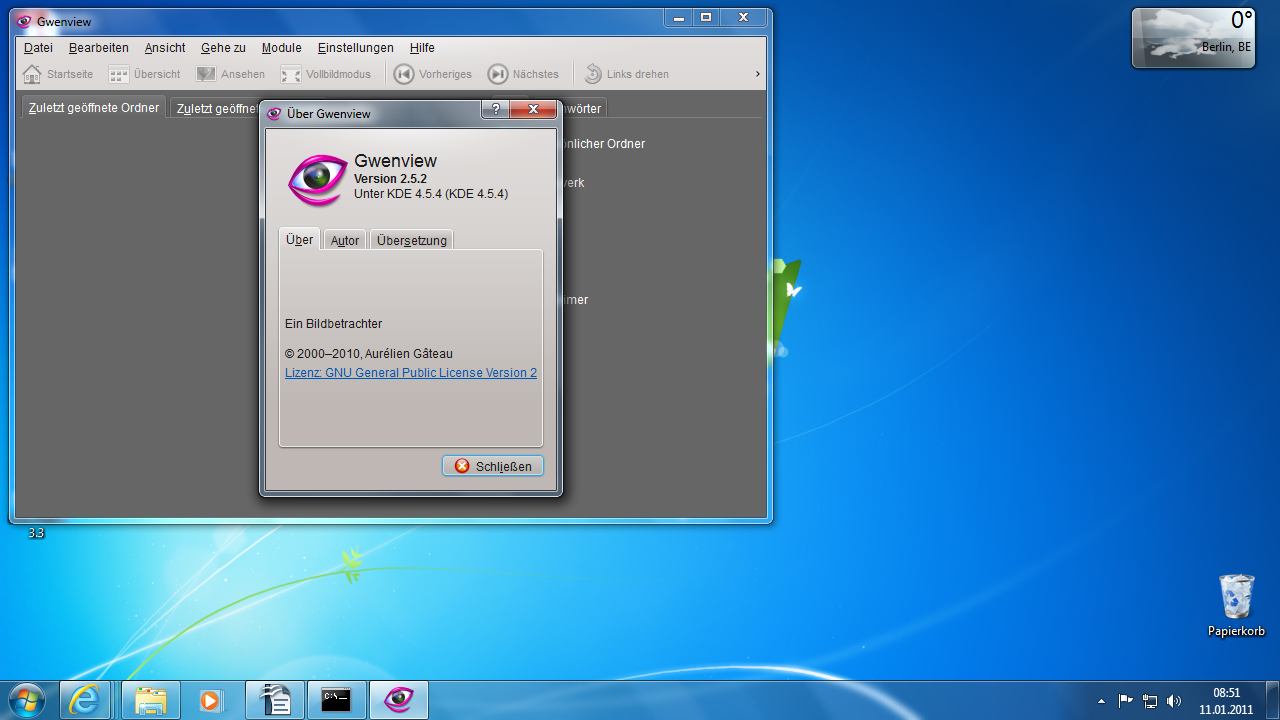Open the GNU General Public License link
1280x720 pixels.
410,372
